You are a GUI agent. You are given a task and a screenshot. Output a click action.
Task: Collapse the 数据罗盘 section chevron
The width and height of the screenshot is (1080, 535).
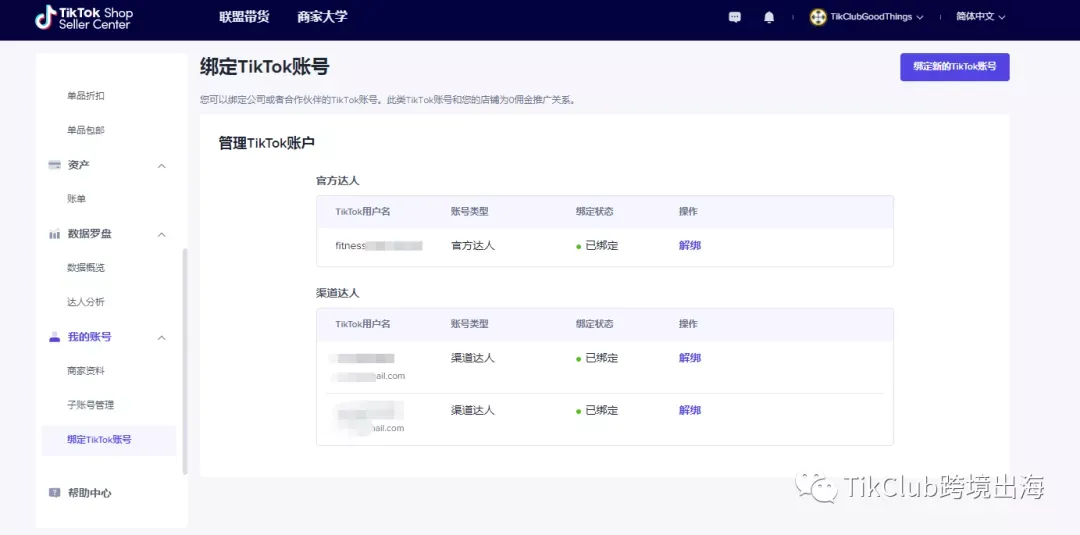(x=162, y=235)
